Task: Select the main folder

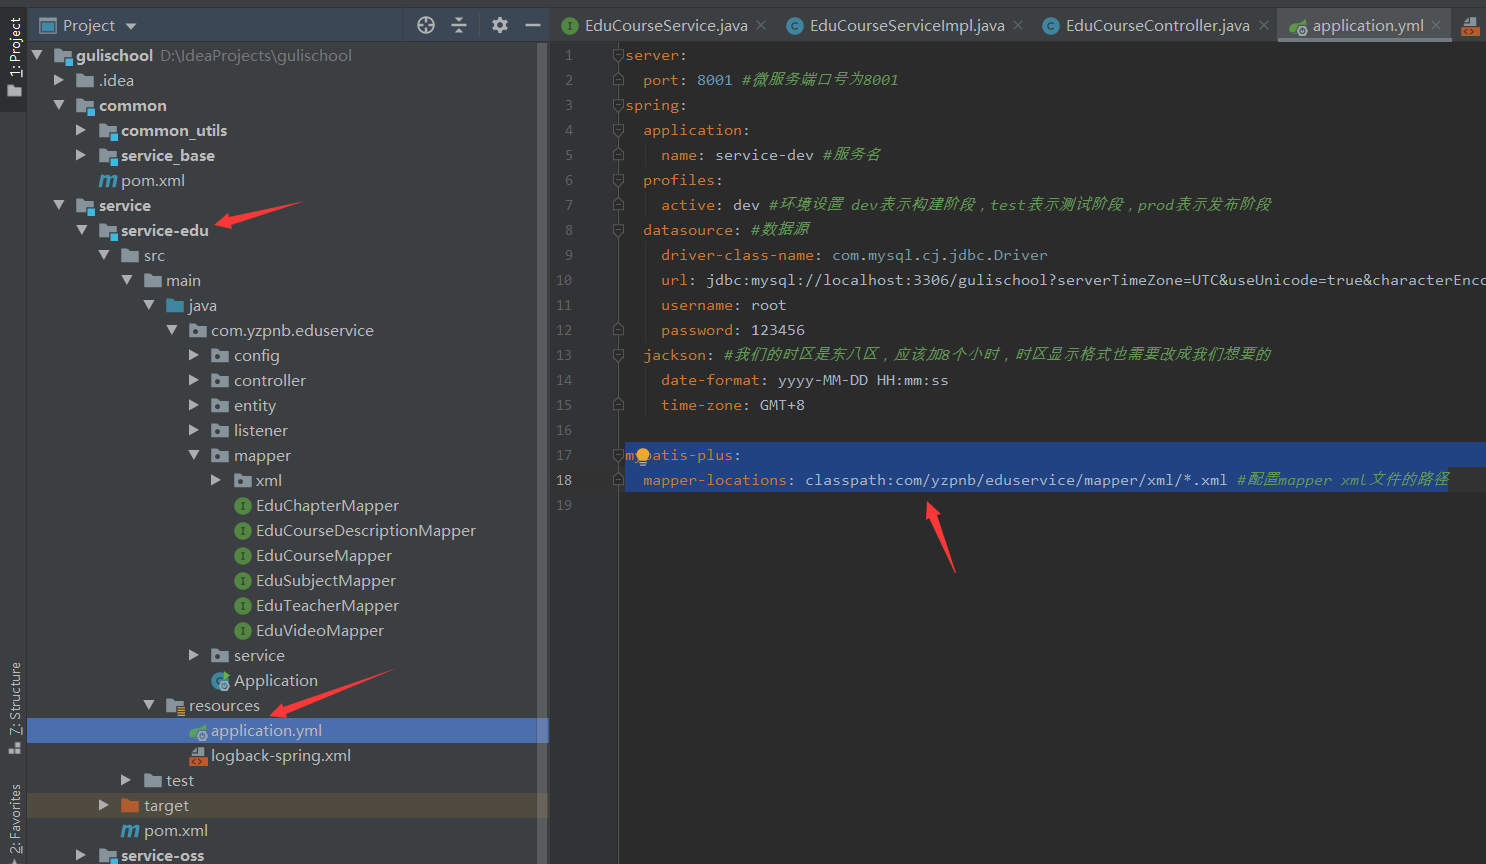Action: 172,280
